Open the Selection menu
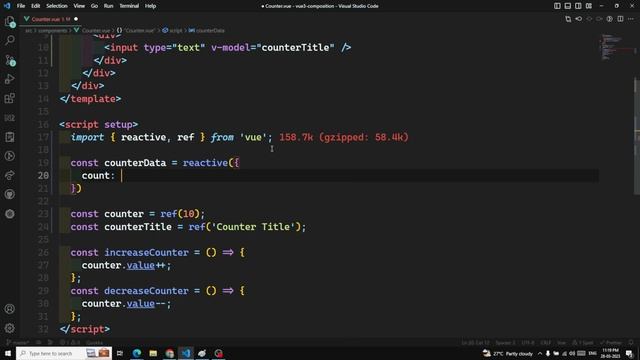The height and width of the screenshot is (360, 640). (57, 6)
